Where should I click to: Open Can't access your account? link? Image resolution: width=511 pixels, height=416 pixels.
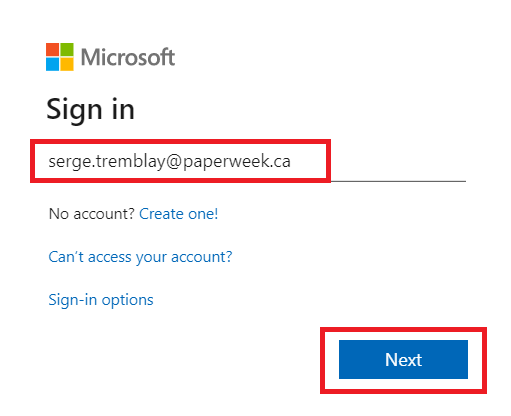tap(140, 257)
